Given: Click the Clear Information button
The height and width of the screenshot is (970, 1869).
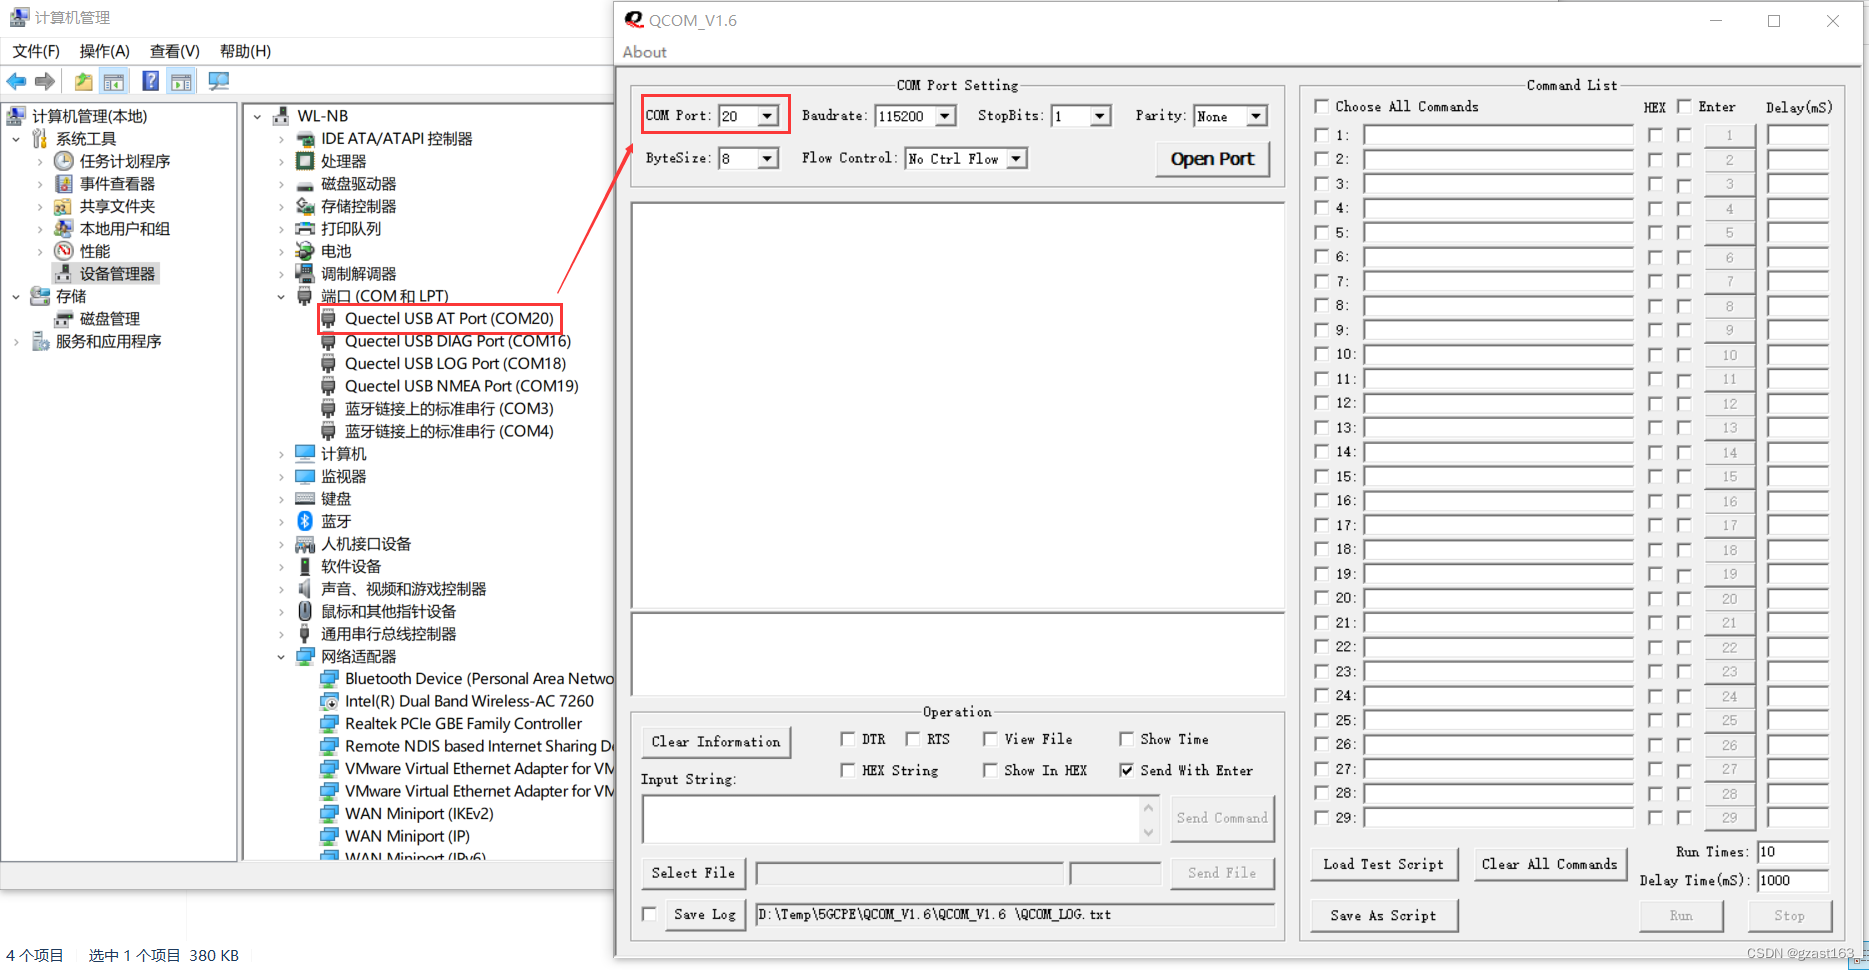Looking at the screenshot, I should 715,742.
